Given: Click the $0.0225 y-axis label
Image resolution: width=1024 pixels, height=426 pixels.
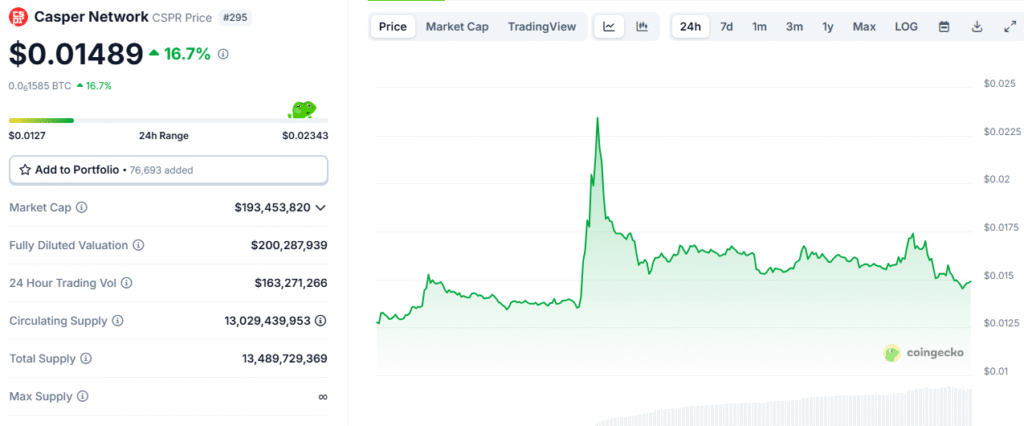Looking at the screenshot, I should click(1002, 132).
